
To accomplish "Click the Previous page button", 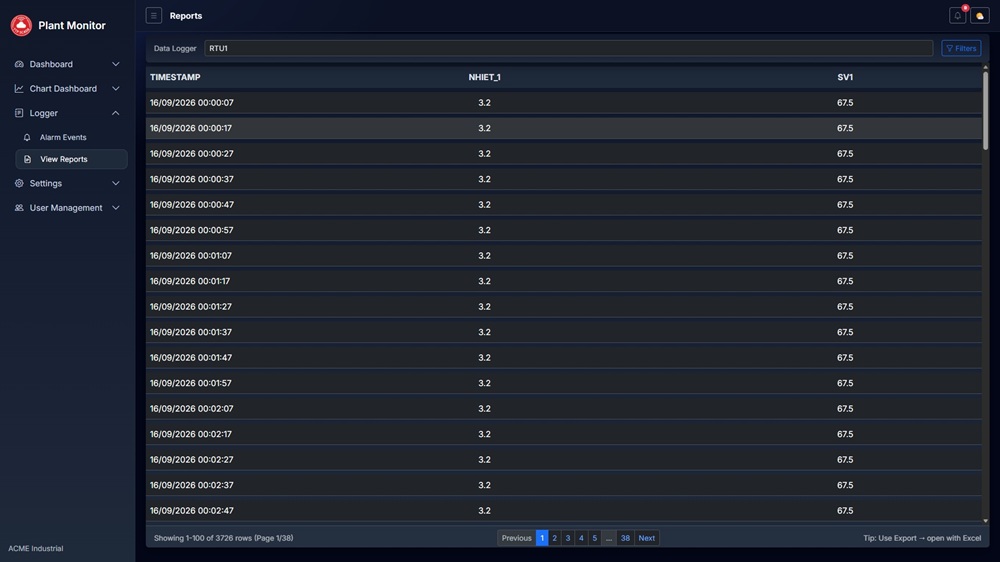I will 517,538.
